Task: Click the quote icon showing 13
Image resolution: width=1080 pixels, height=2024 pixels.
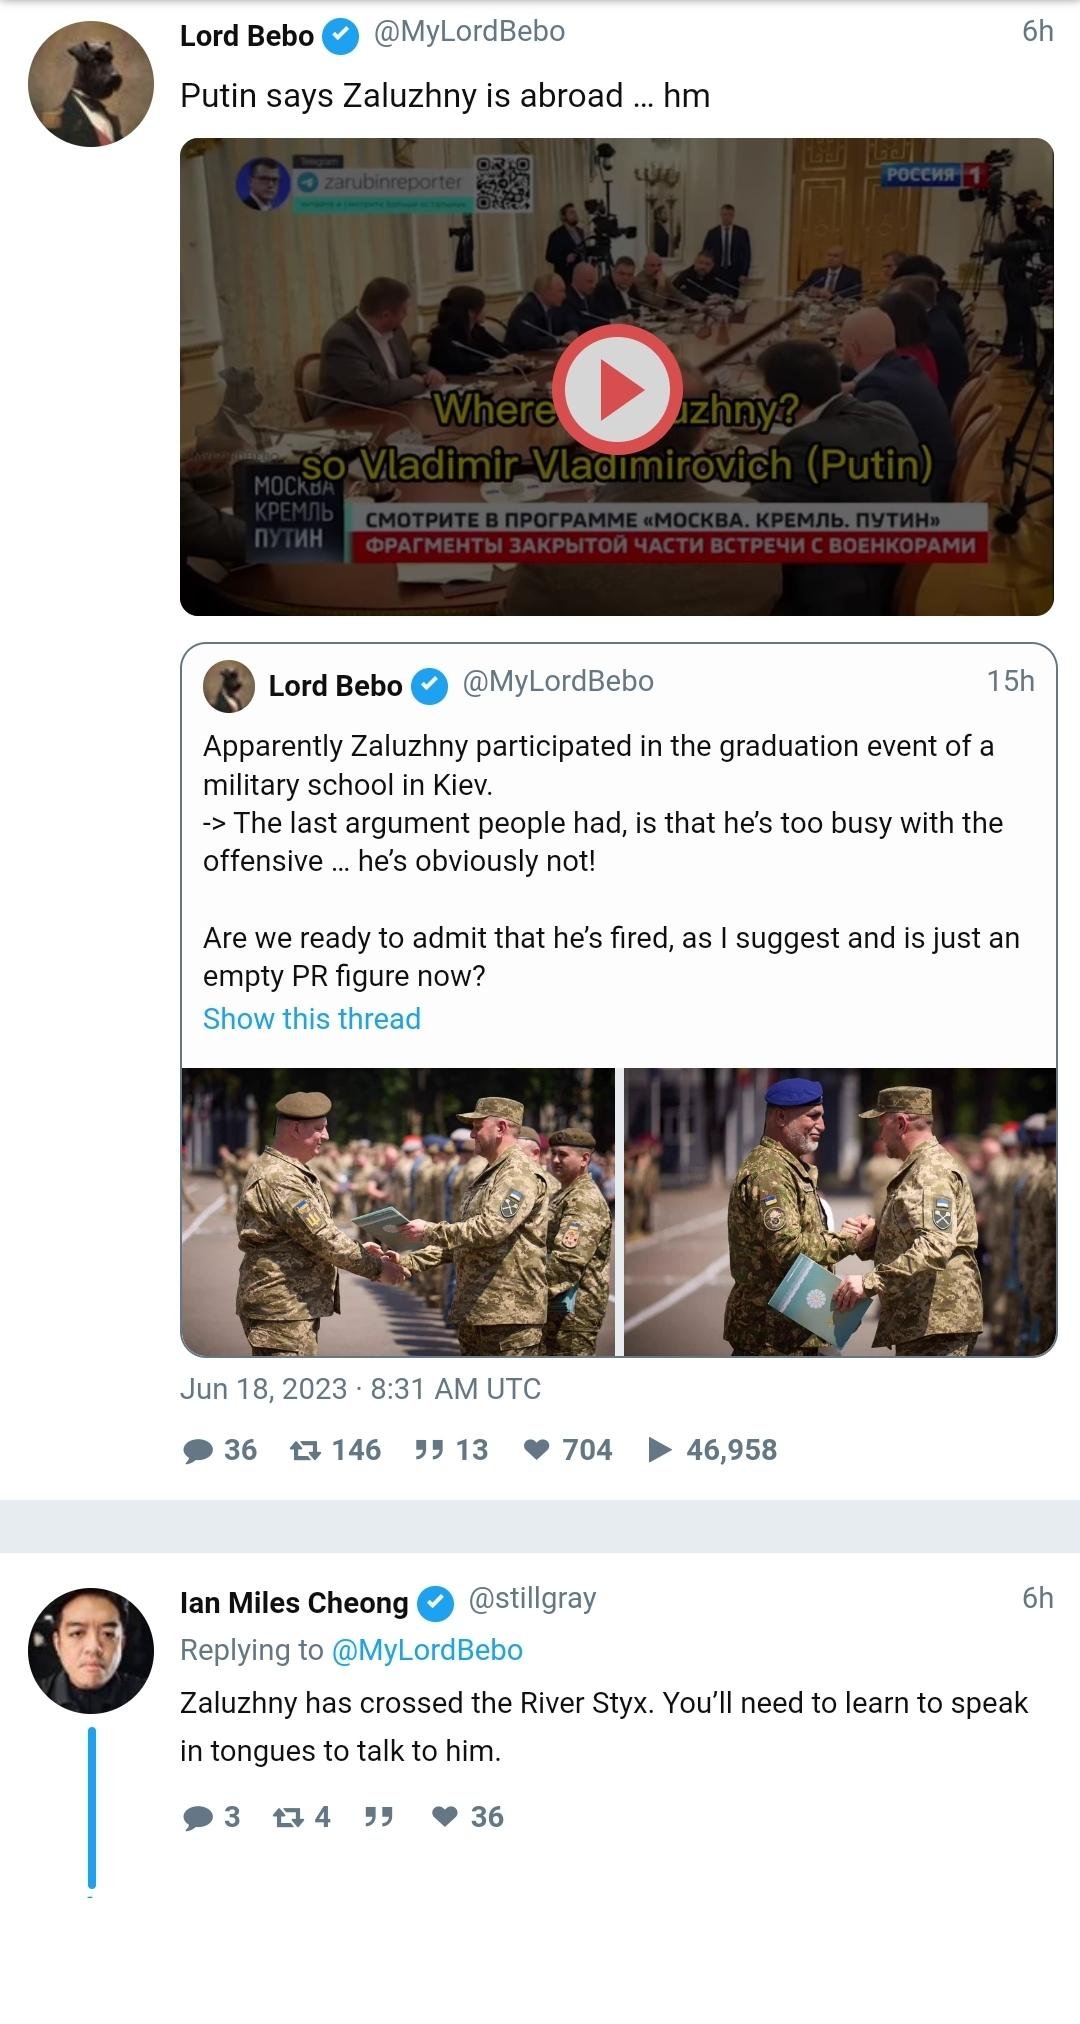Action: 429,1450
